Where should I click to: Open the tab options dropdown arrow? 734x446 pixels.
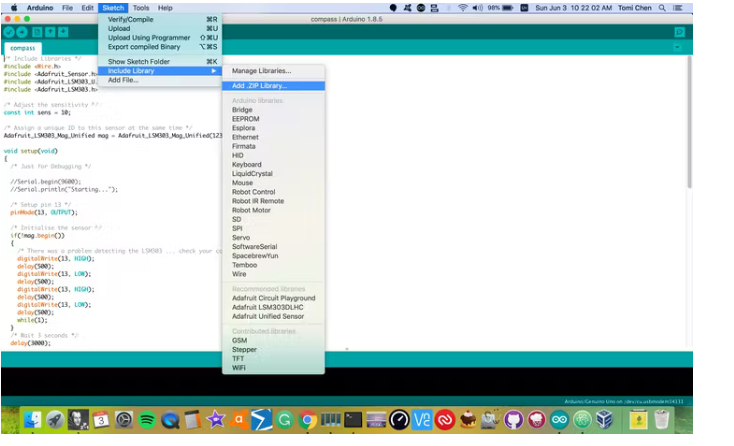677,47
